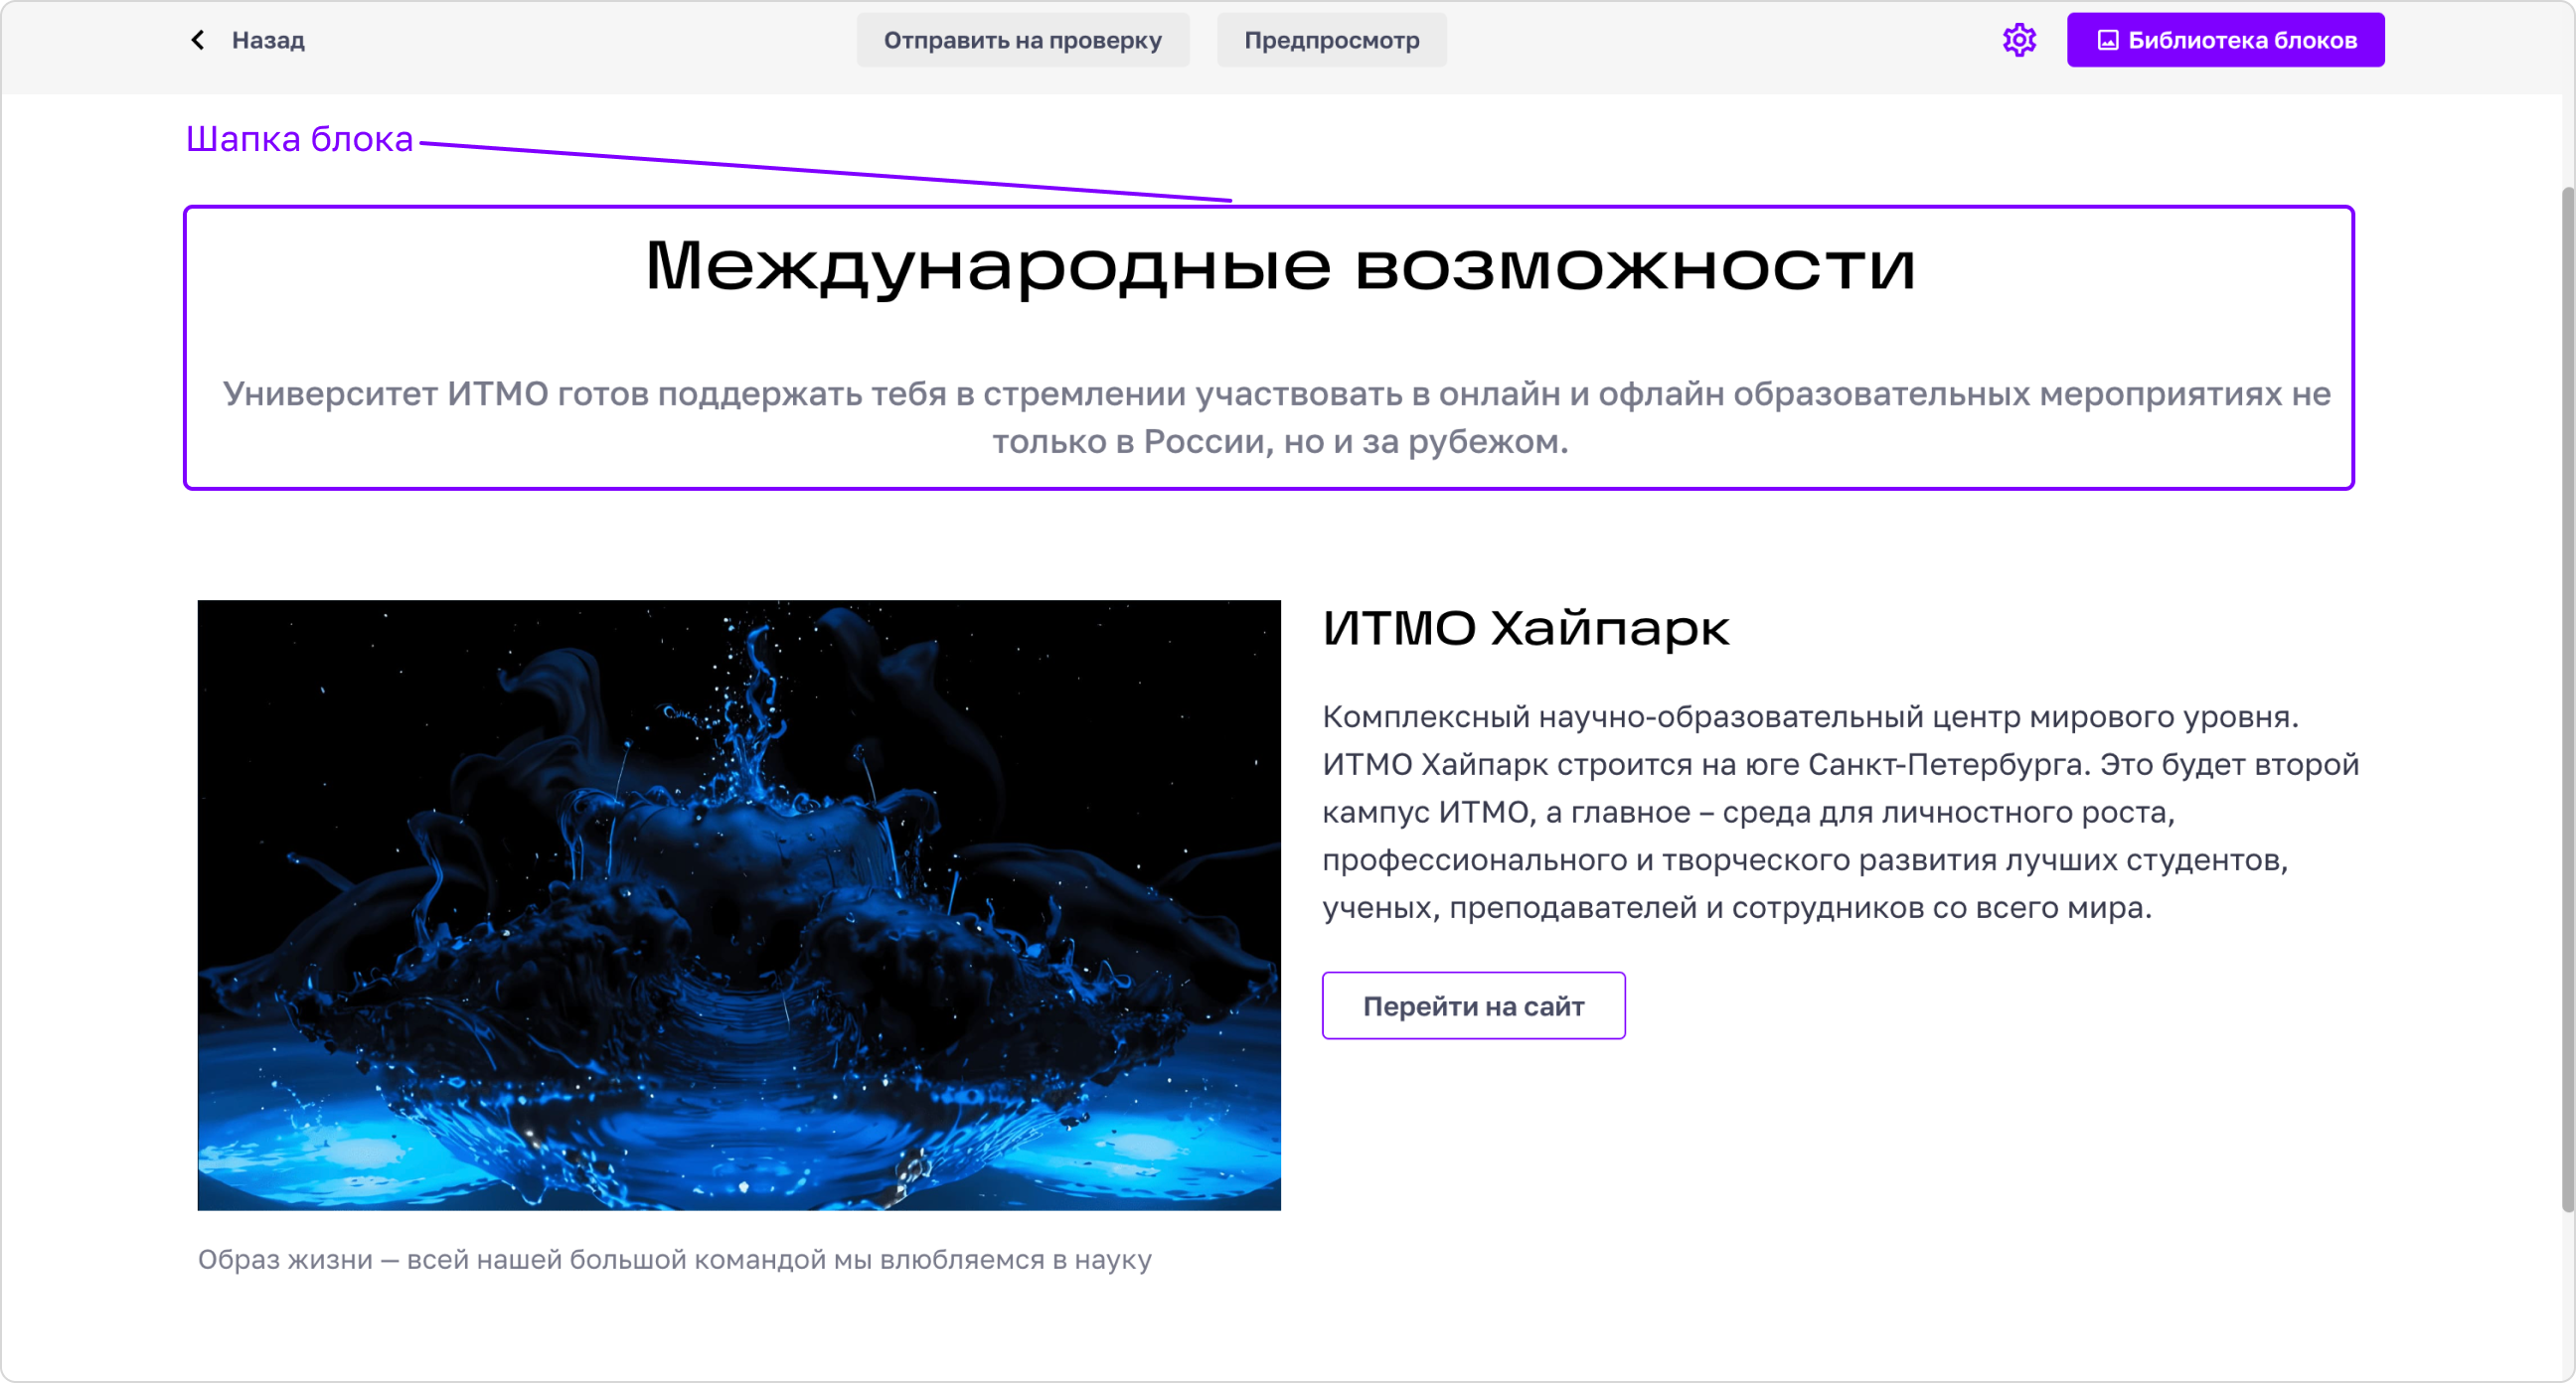Click the Комплексный научно-образовательный центр description text
This screenshot has width=2576, height=1383.
[x=1840, y=812]
